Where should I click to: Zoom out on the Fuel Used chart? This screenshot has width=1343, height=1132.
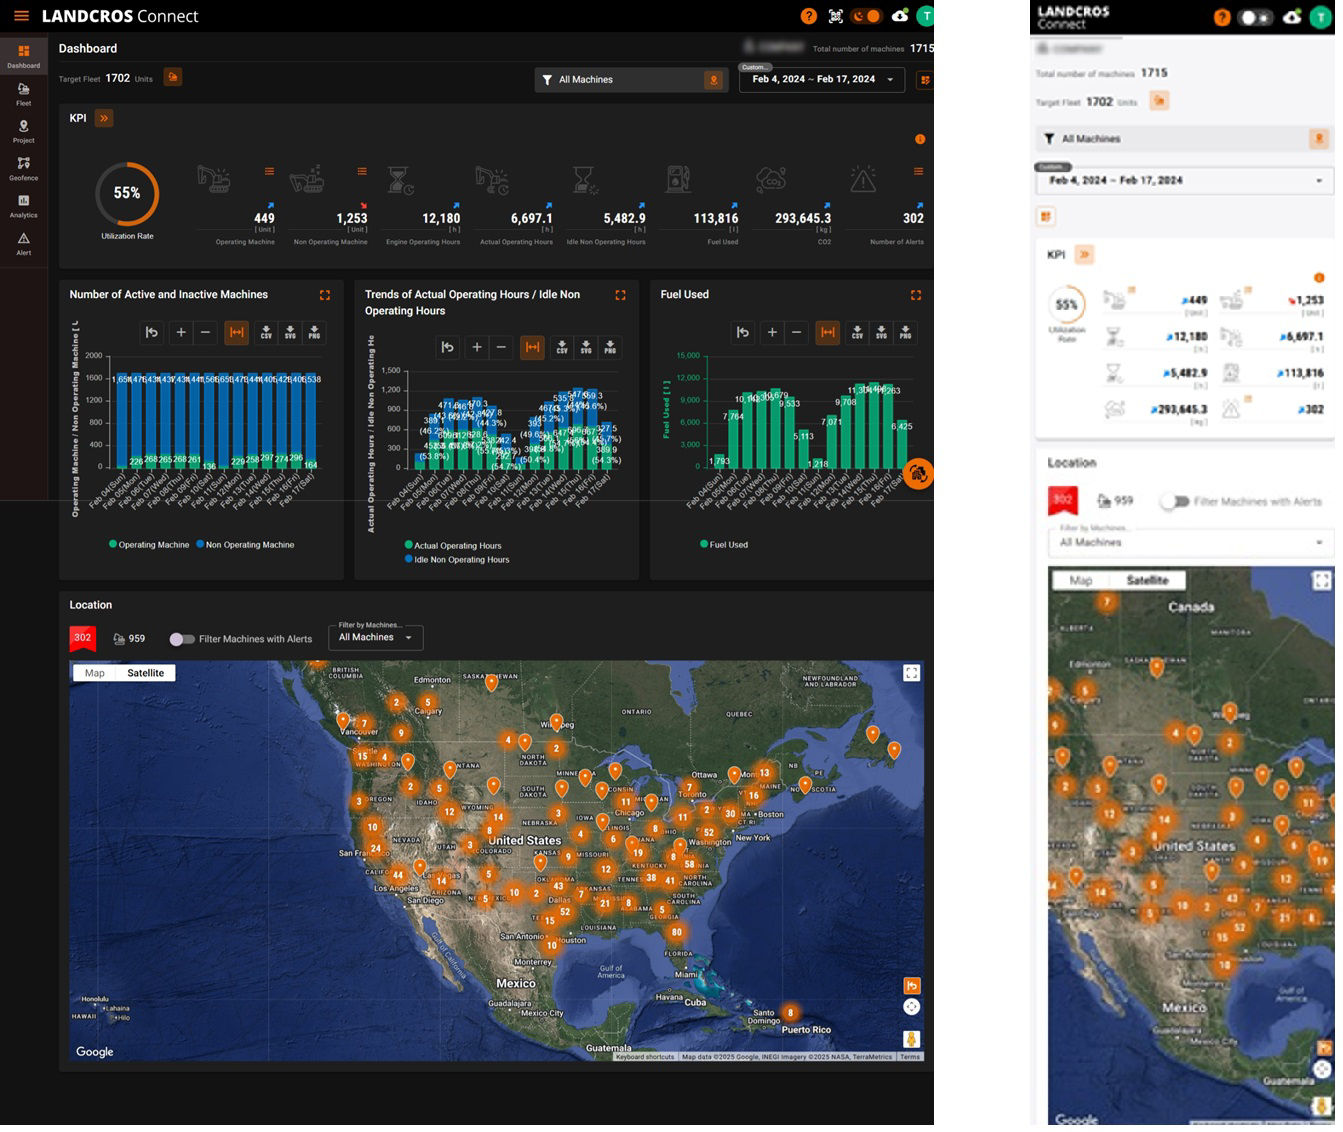point(796,333)
